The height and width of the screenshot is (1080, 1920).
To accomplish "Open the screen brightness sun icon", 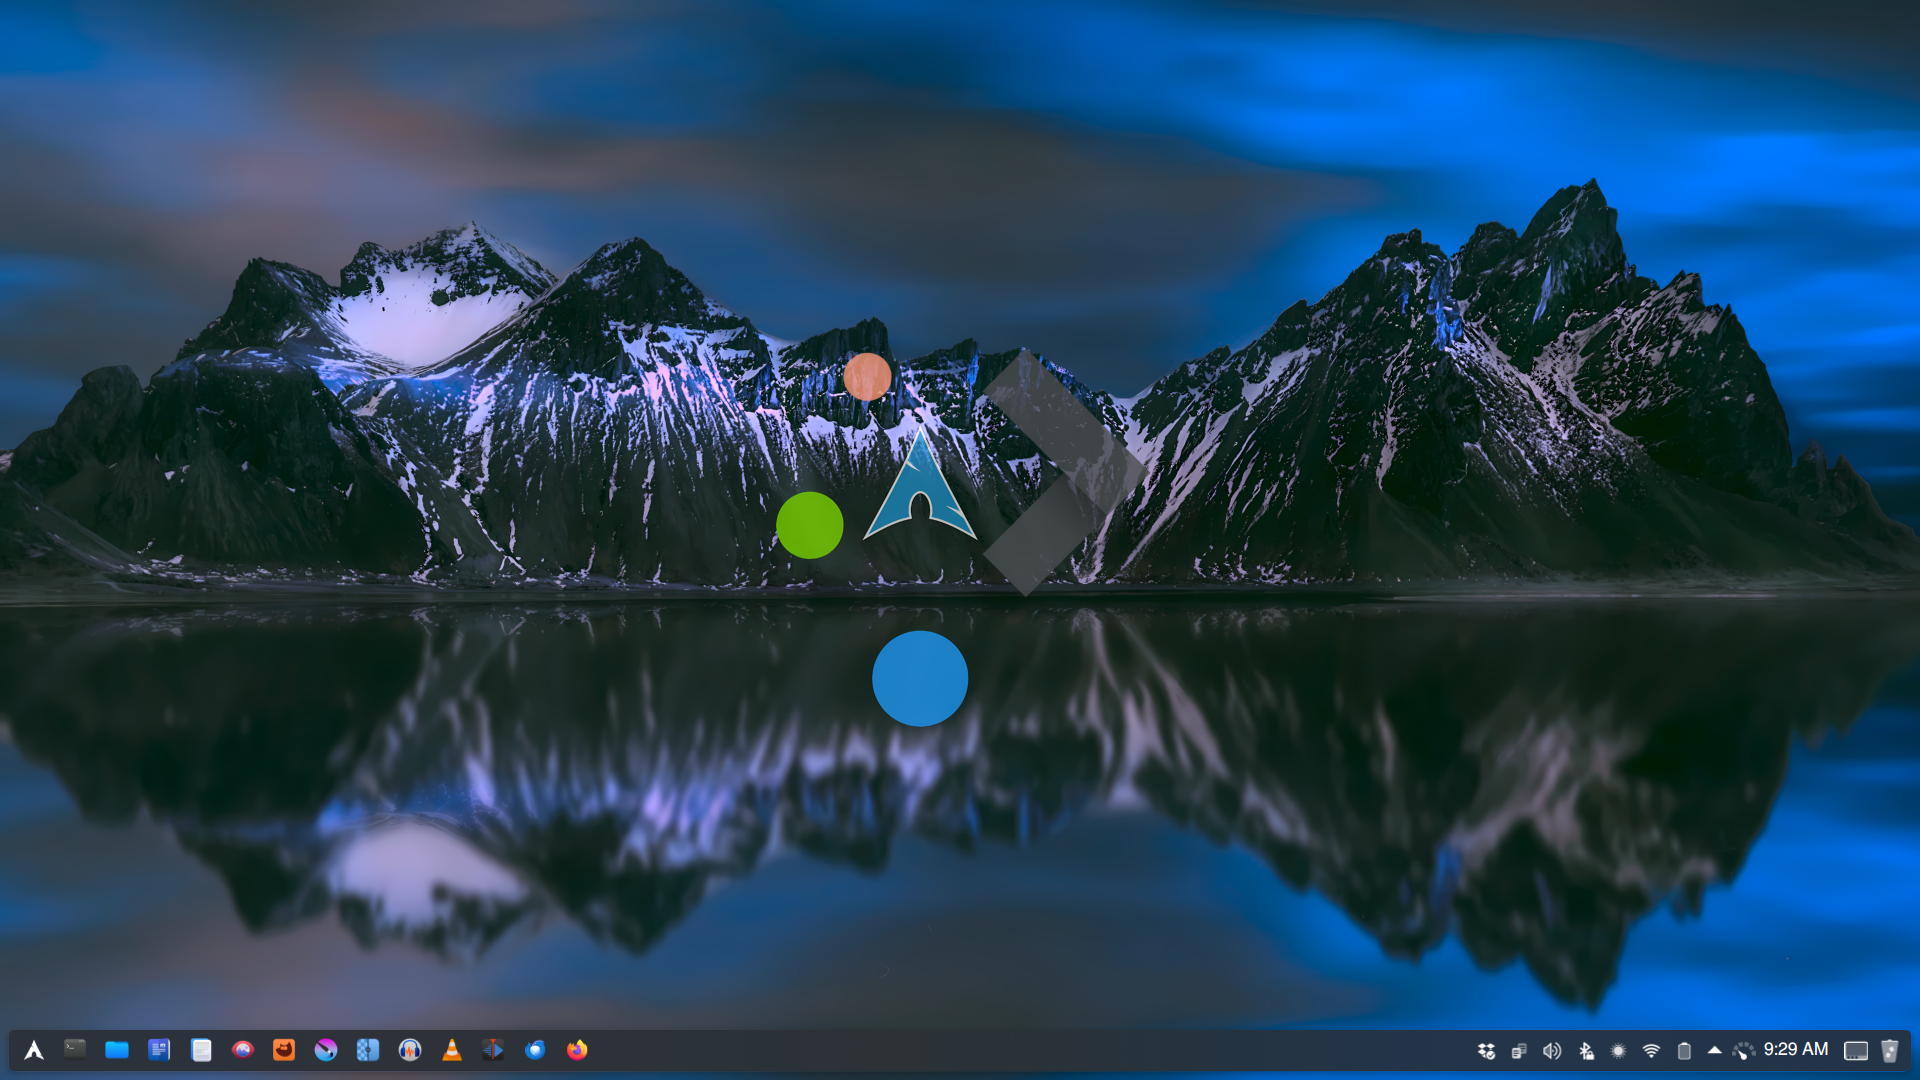I will [1618, 1051].
